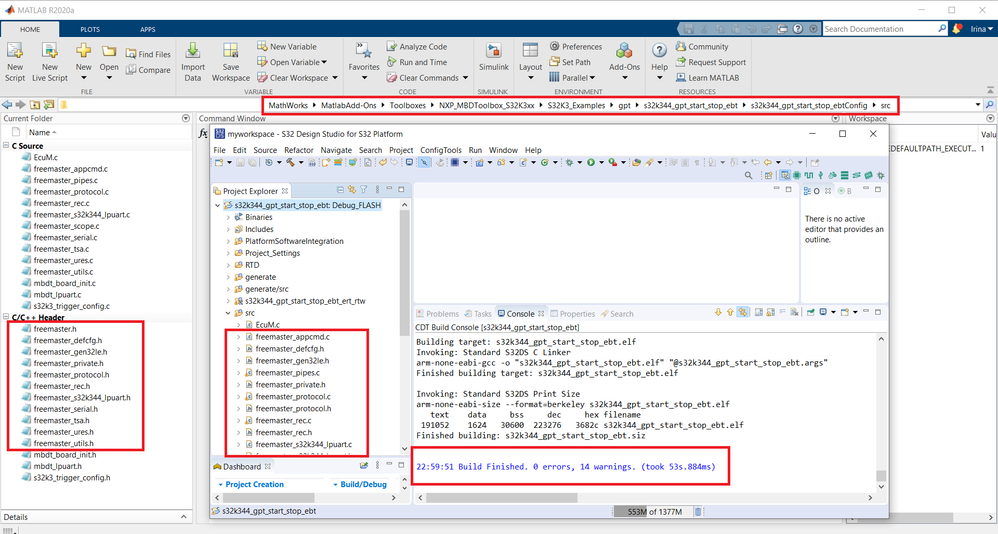The width and height of the screenshot is (998, 534).
Task: Collapse the s32k344_gpt_start_stop_ebt project node
Action: pyautogui.click(x=218, y=206)
